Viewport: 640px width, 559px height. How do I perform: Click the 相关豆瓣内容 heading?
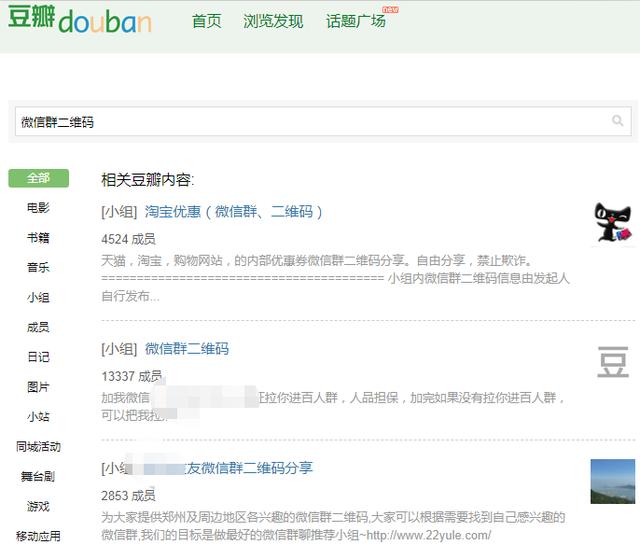(x=148, y=180)
